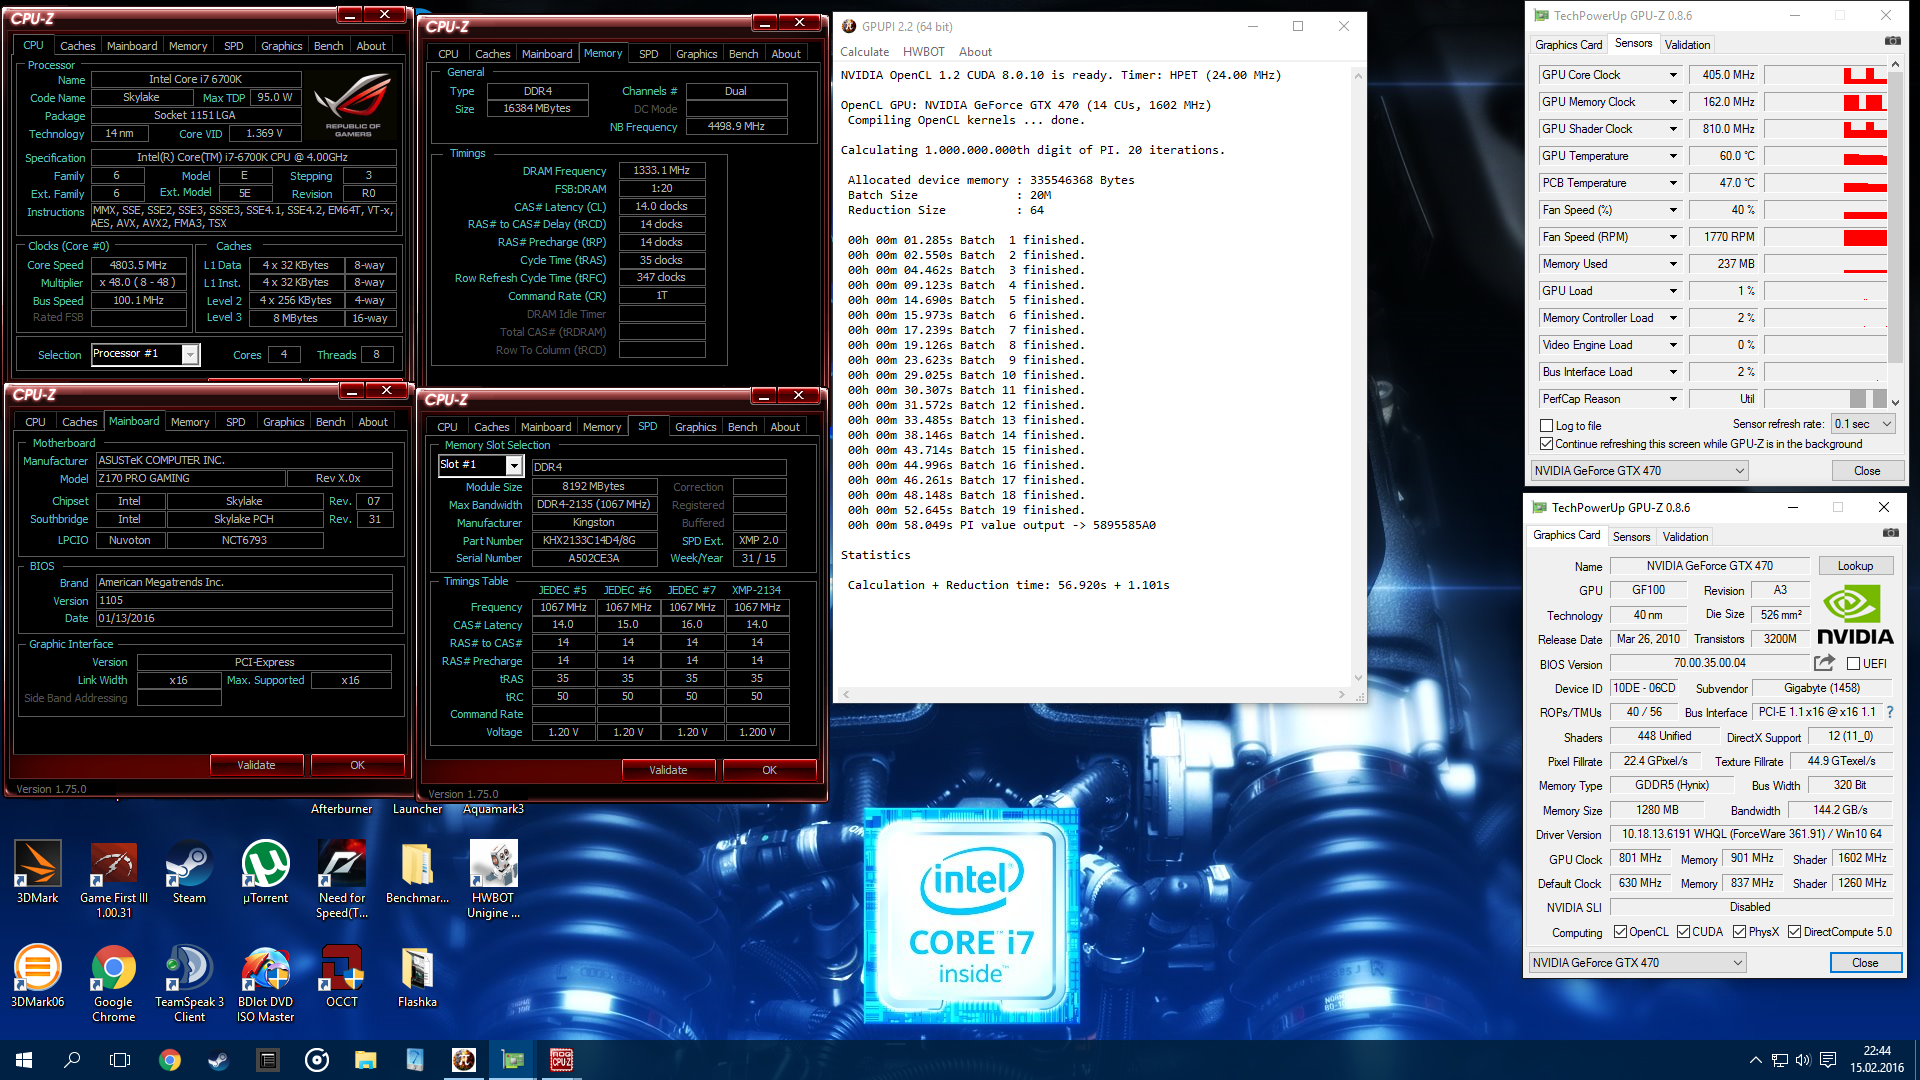Viewport: 1920px width, 1080px height.
Task: Open the µTorrent desktop icon
Action: pyautogui.click(x=265, y=872)
